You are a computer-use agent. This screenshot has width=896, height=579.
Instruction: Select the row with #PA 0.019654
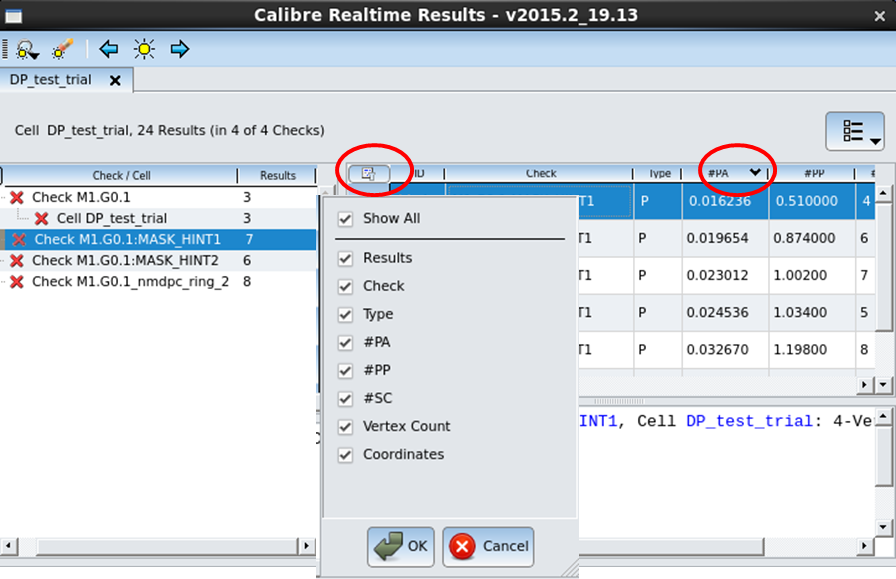[x=726, y=238]
